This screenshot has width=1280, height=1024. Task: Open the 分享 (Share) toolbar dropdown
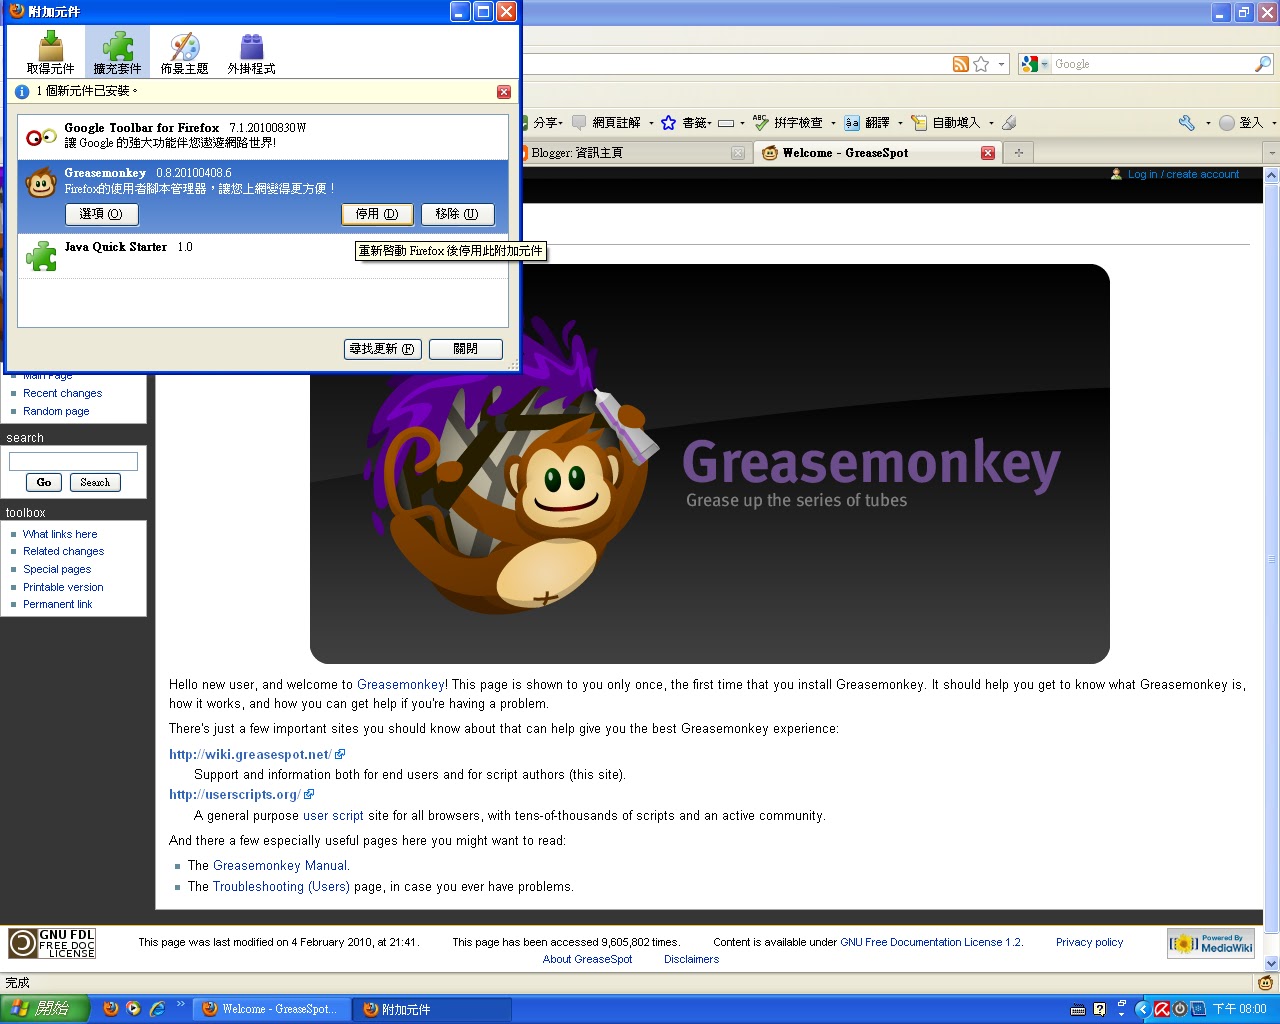(546, 123)
